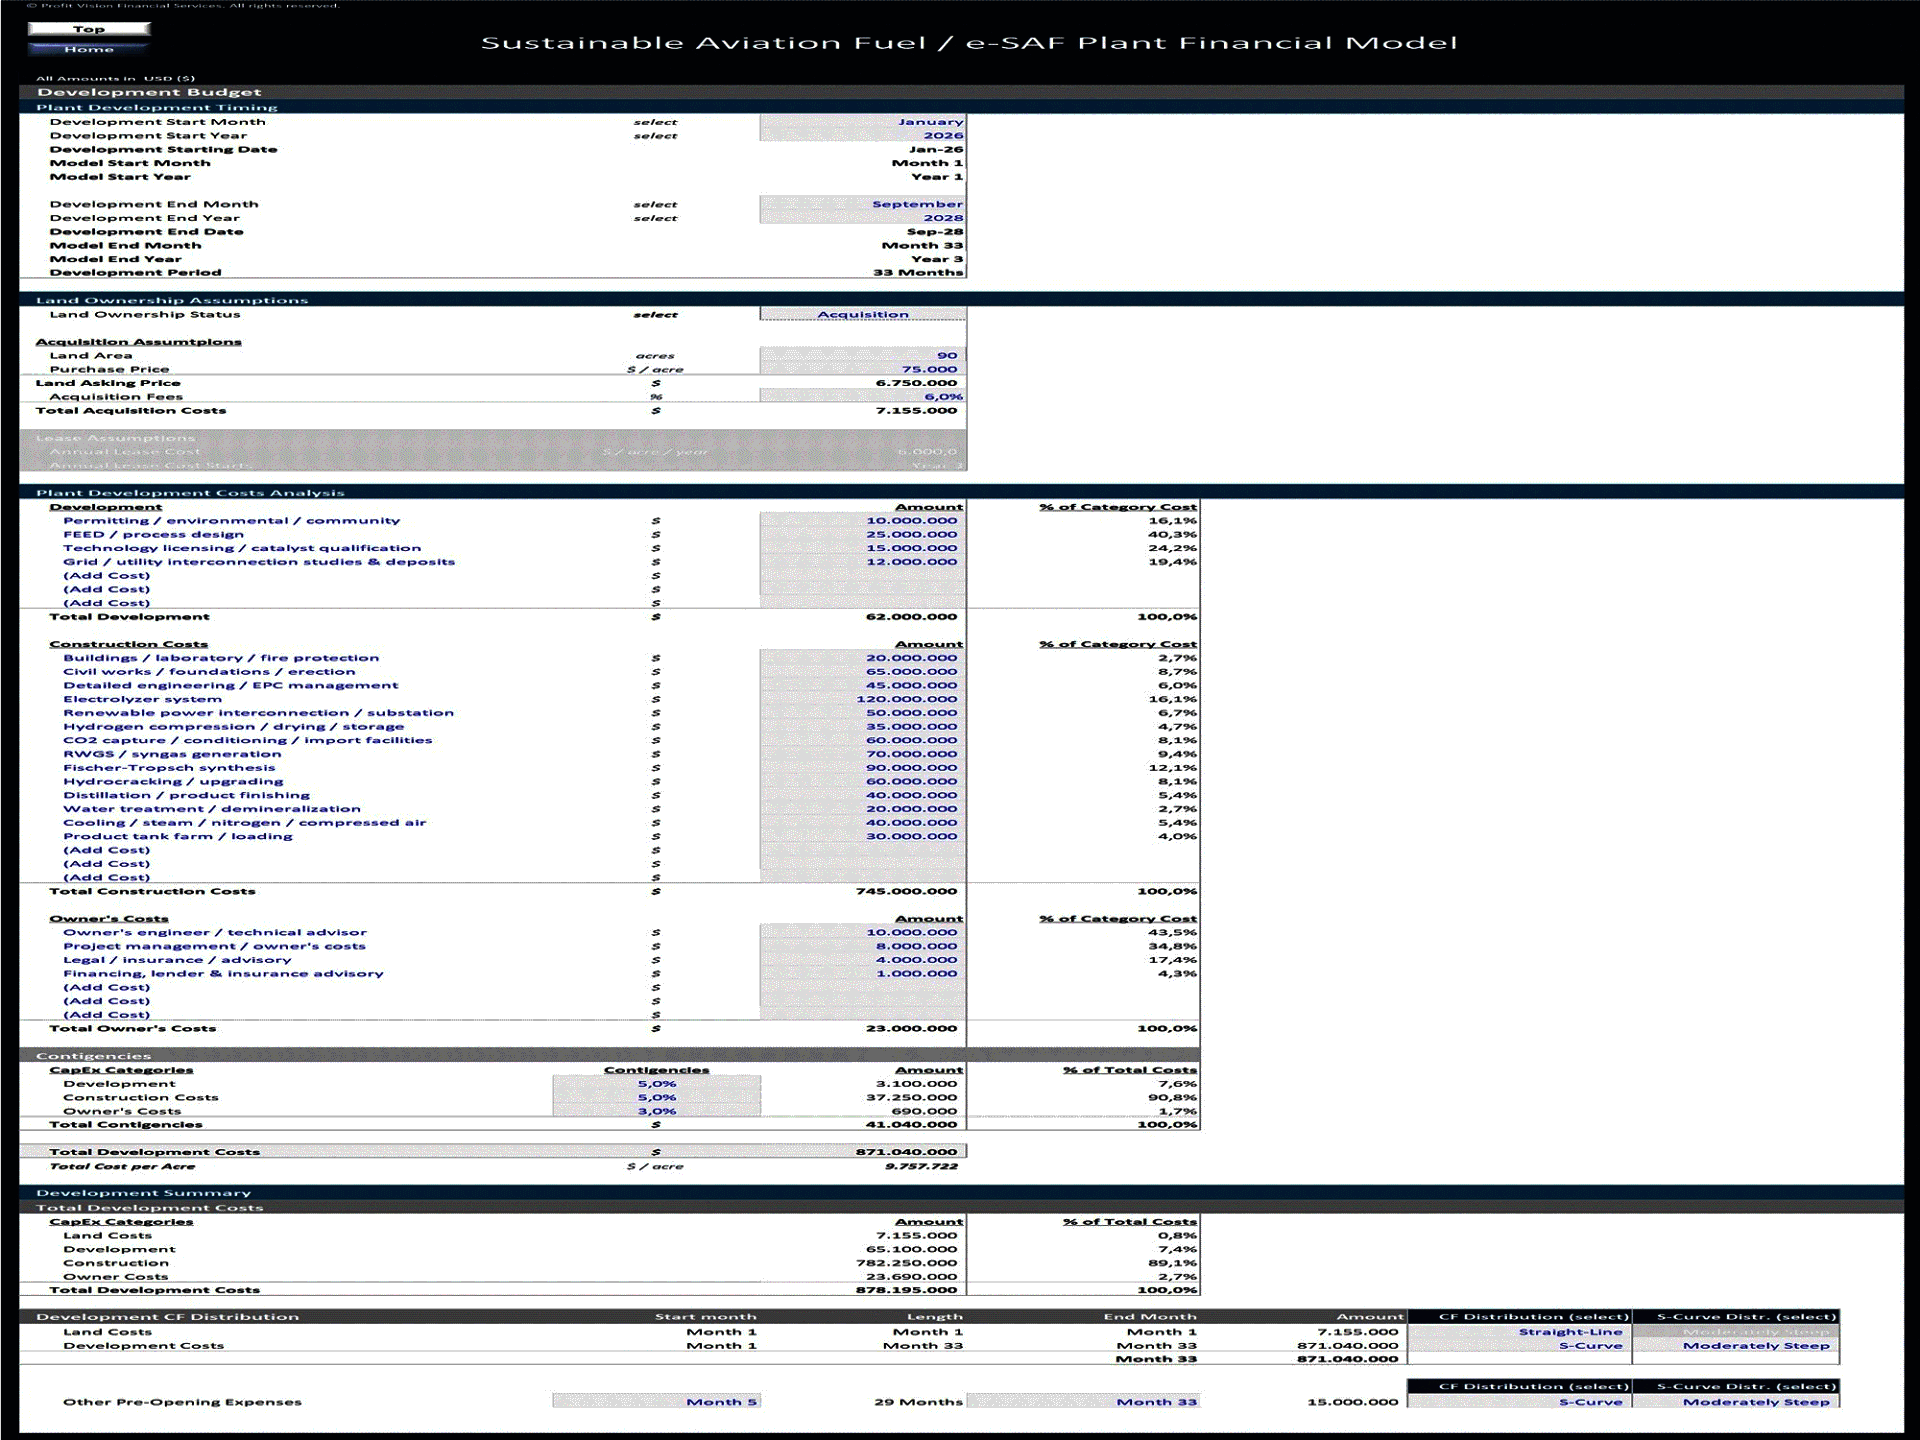
Task: Click the Top navigation button
Action: (x=89, y=29)
